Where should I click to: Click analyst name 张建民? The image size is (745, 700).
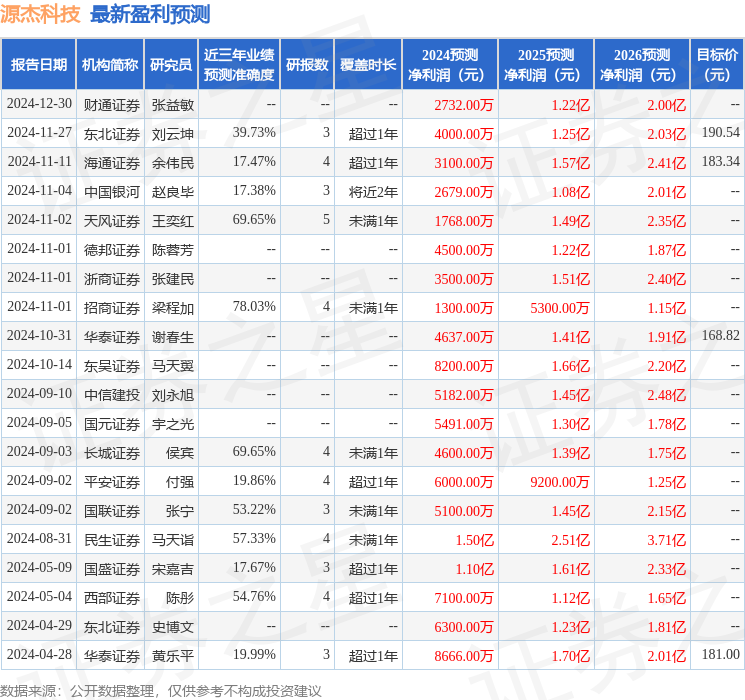173,279
